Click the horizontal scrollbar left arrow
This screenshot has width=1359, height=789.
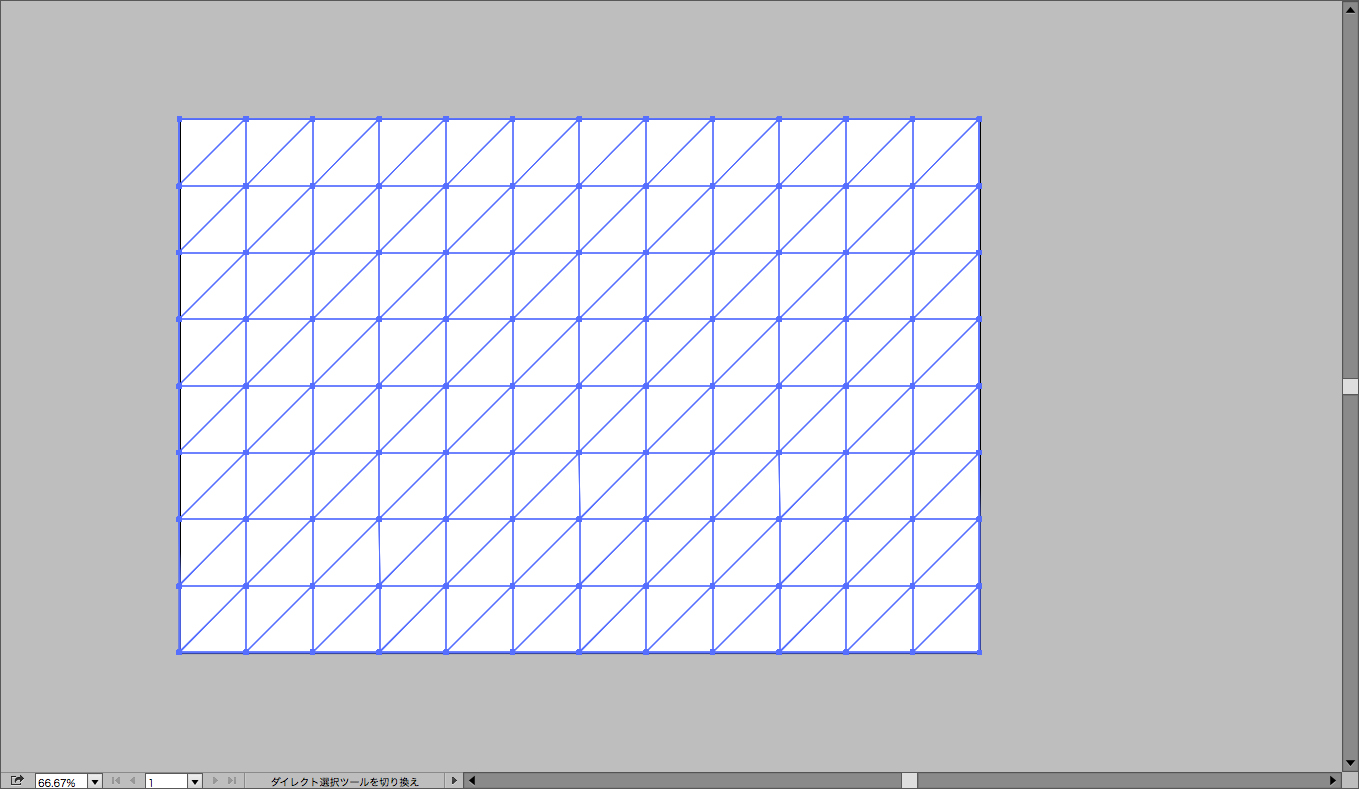(x=472, y=780)
